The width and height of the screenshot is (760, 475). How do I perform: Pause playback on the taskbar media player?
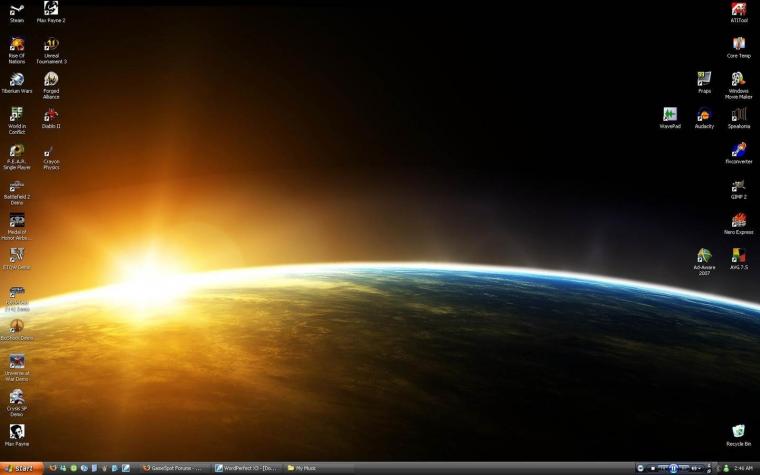click(x=673, y=468)
